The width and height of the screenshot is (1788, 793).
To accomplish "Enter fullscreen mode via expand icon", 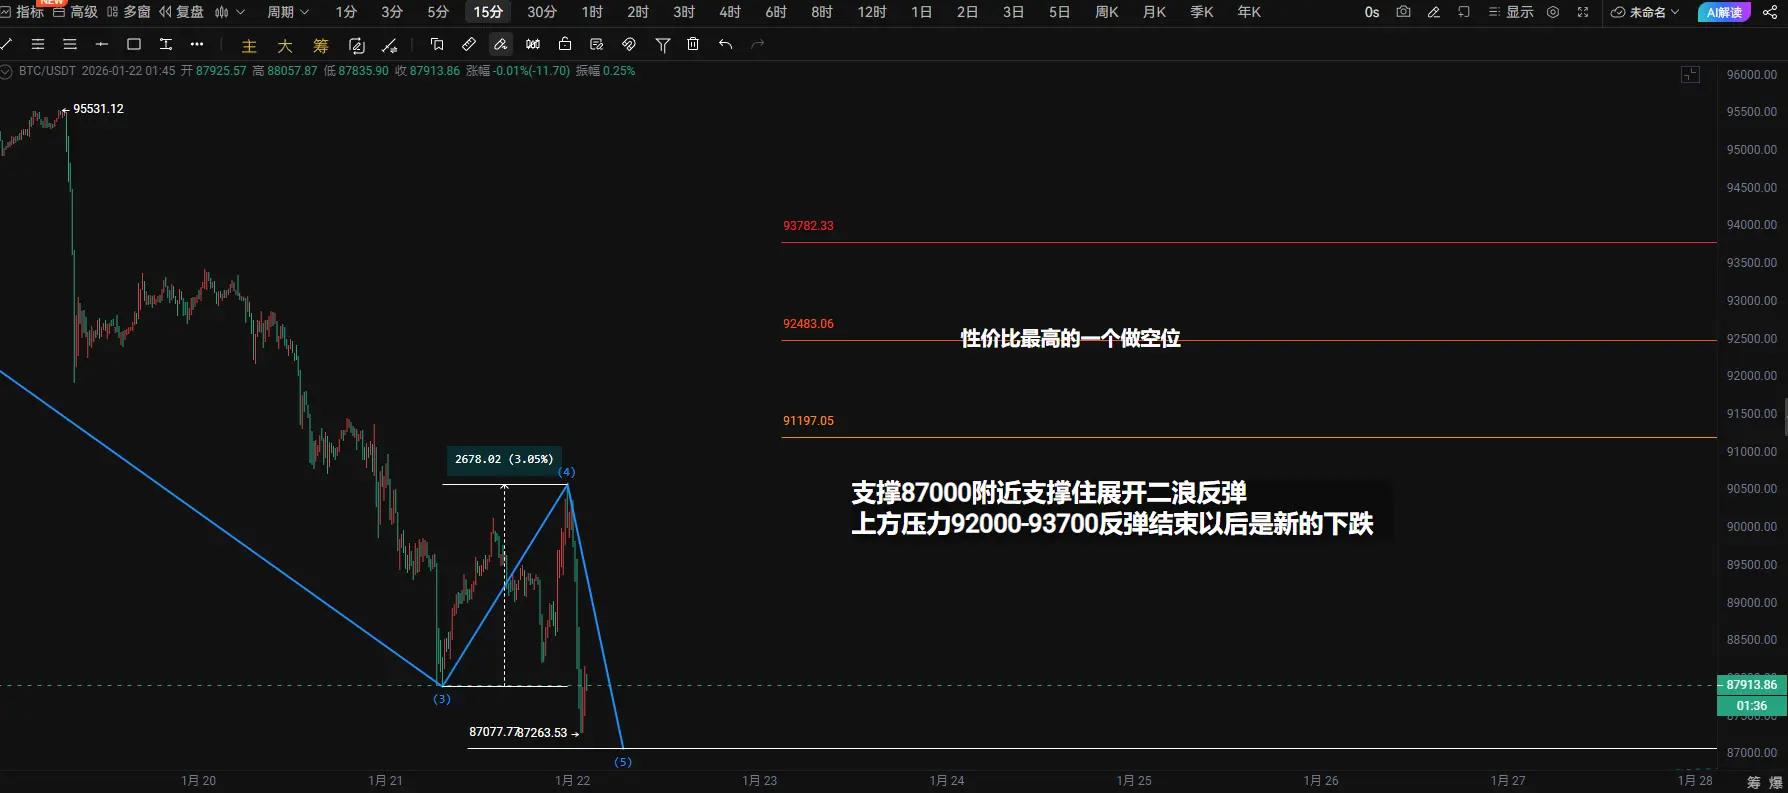I will [1583, 12].
